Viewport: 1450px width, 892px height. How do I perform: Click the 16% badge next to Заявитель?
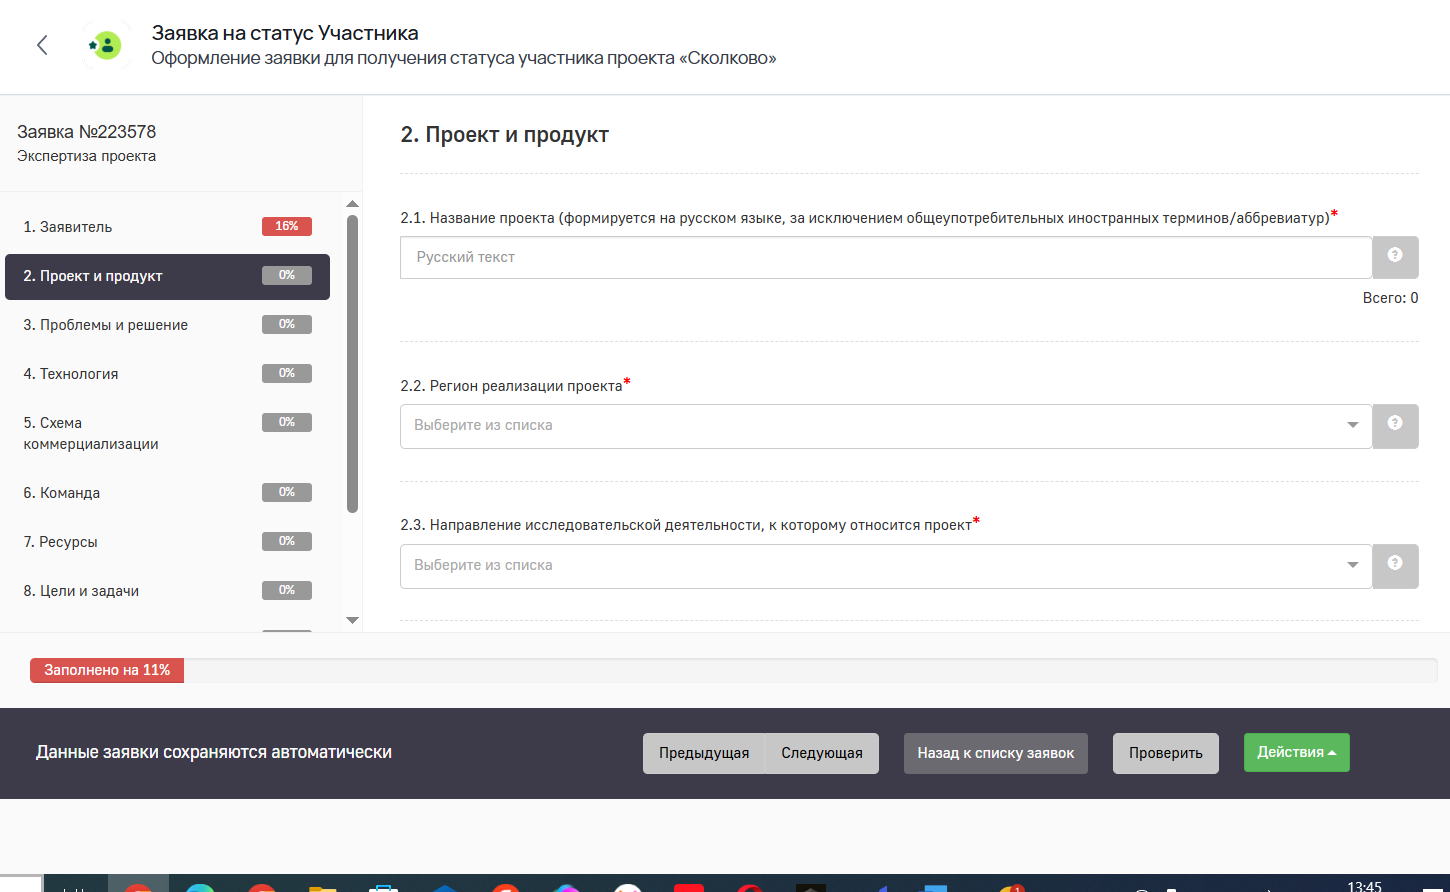(287, 226)
